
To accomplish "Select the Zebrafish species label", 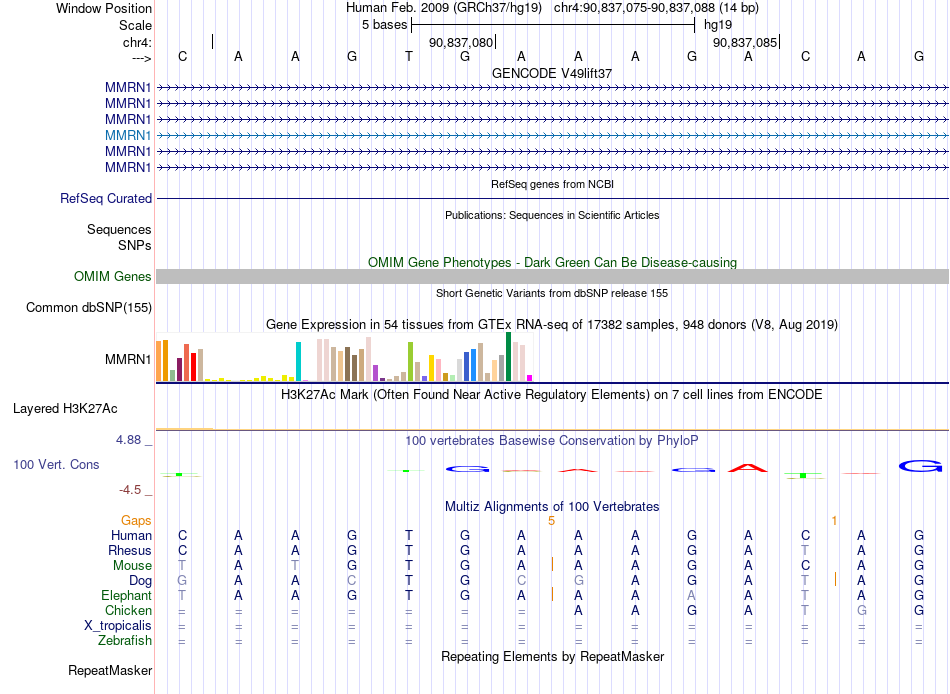I will tap(125, 640).
